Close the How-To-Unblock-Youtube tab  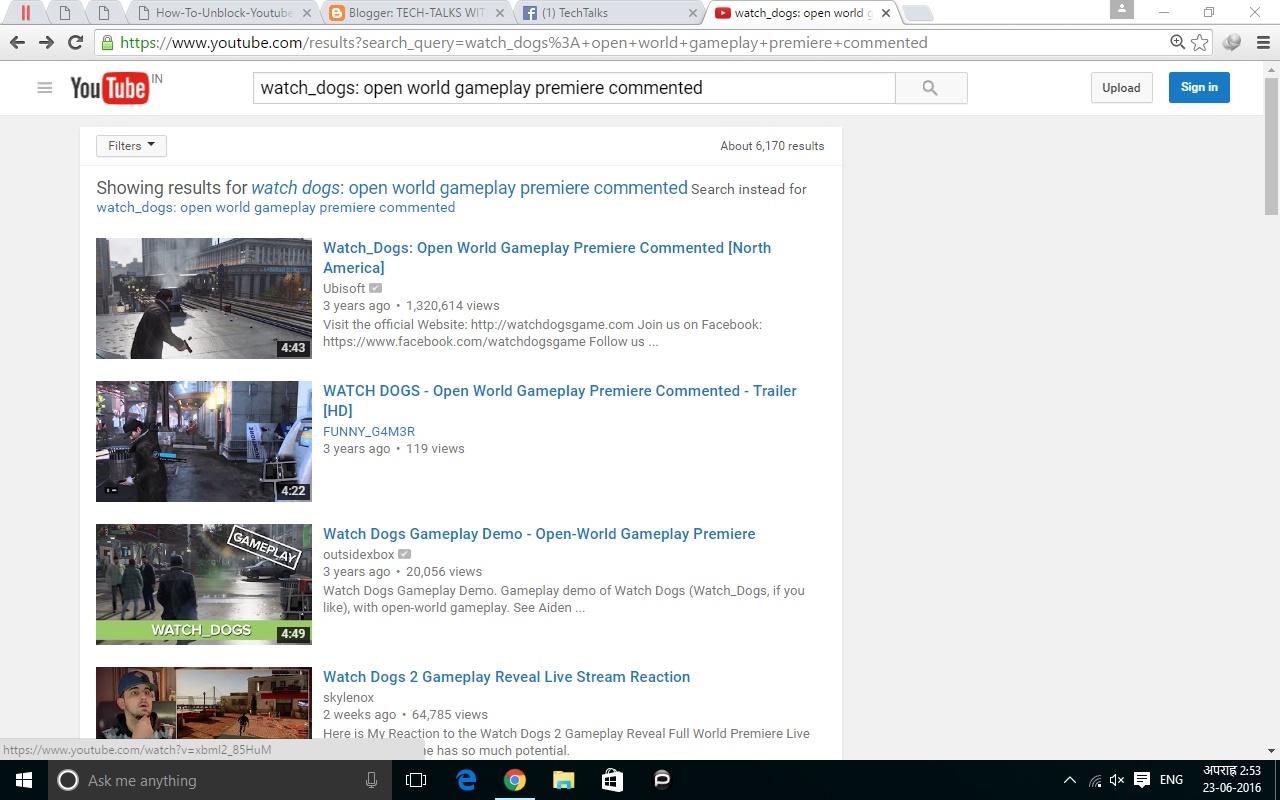pos(306,13)
